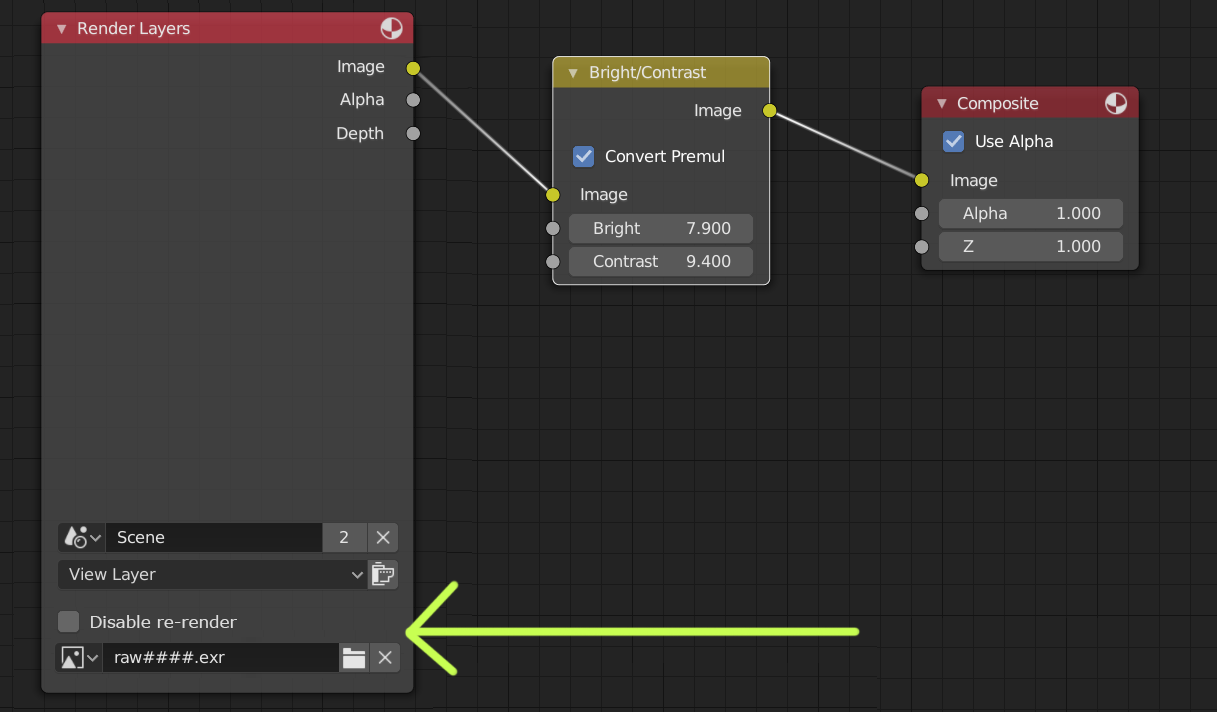Viewport: 1217px width, 712px height.
Task: Collapse the Render Layers node
Action: point(60,29)
